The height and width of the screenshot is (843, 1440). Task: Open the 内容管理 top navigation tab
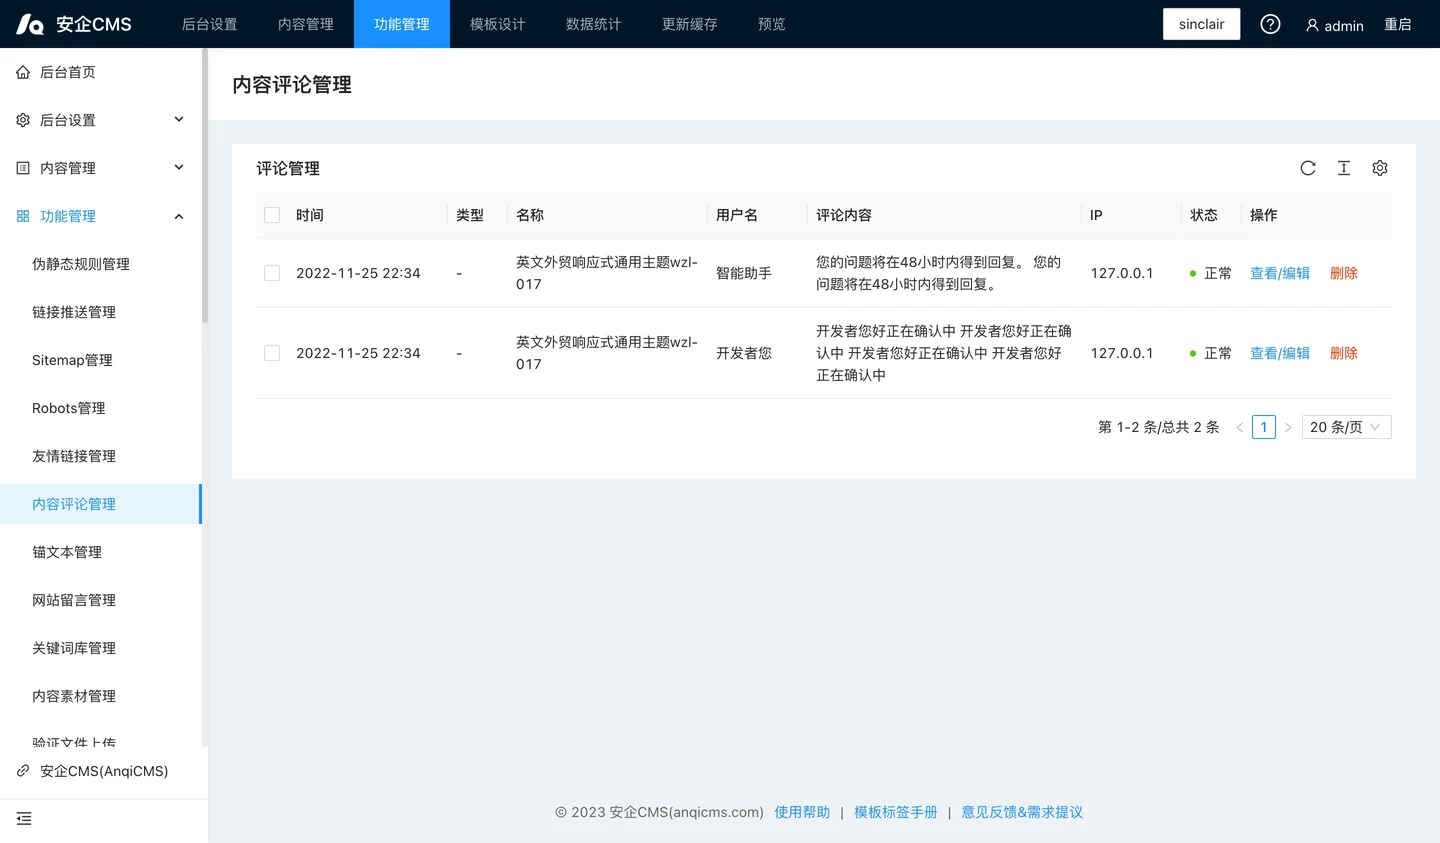306,24
